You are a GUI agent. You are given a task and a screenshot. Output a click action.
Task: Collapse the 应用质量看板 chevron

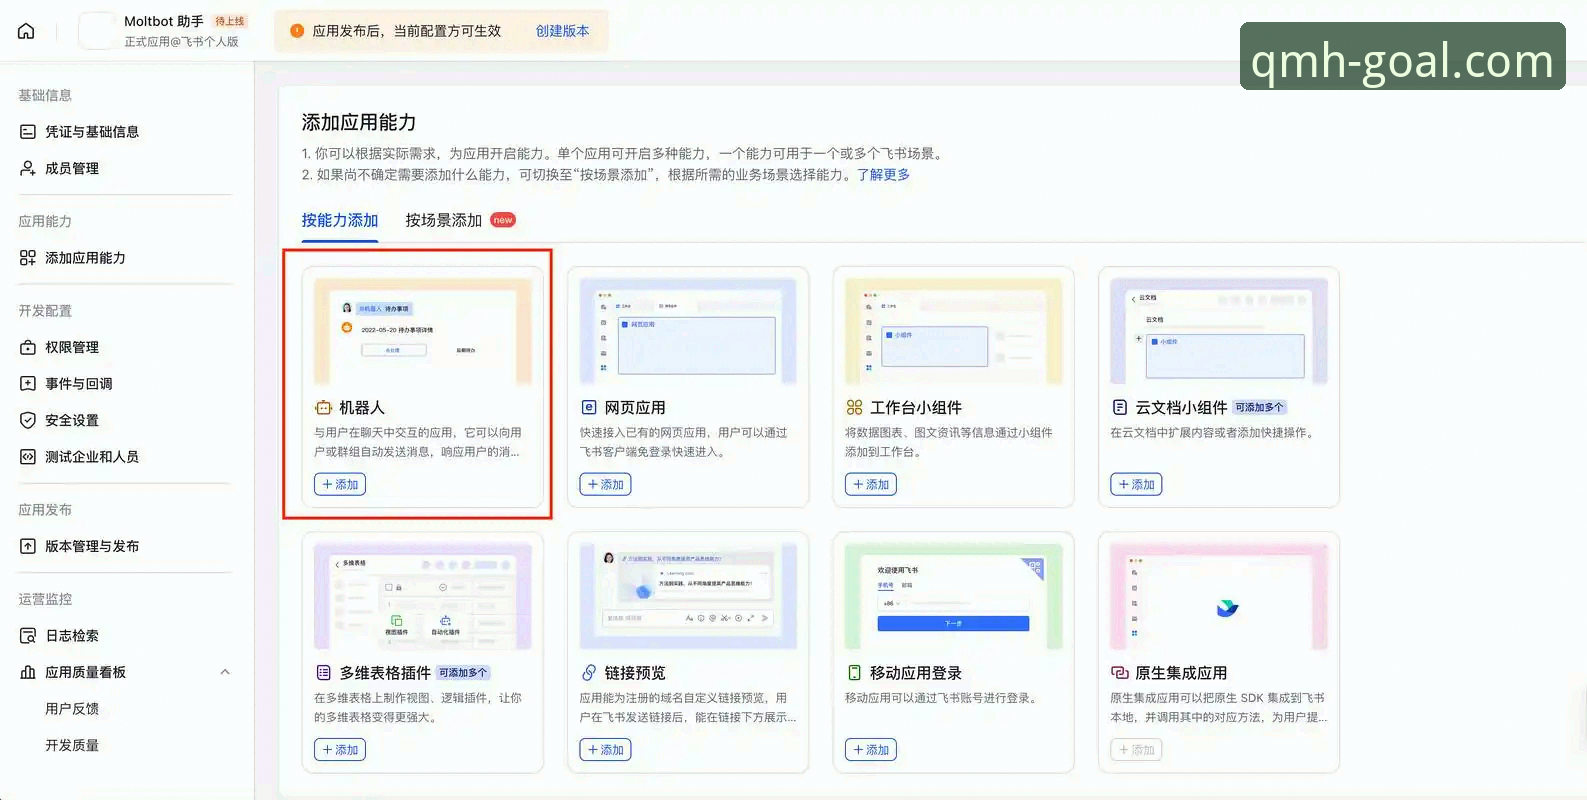click(225, 672)
